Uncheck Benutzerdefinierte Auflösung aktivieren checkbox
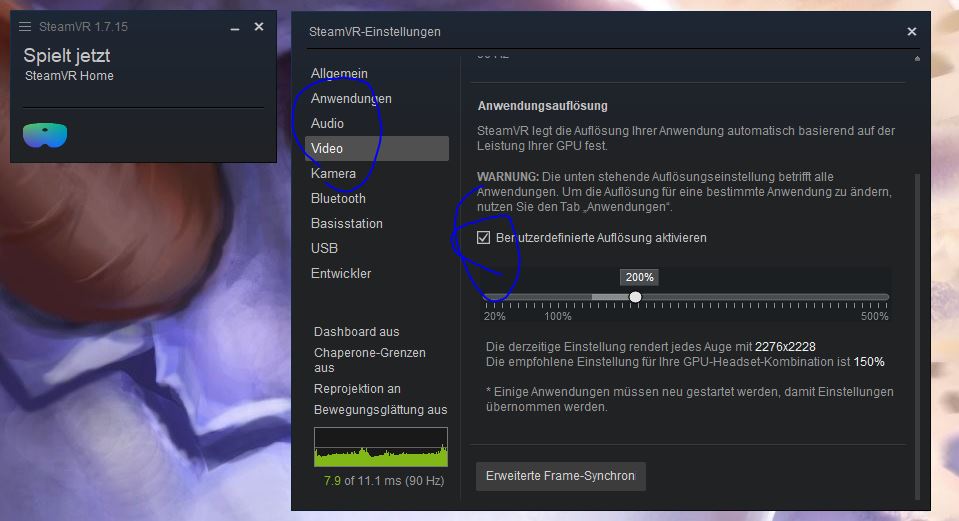 pyautogui.click(x=483, y=237)
